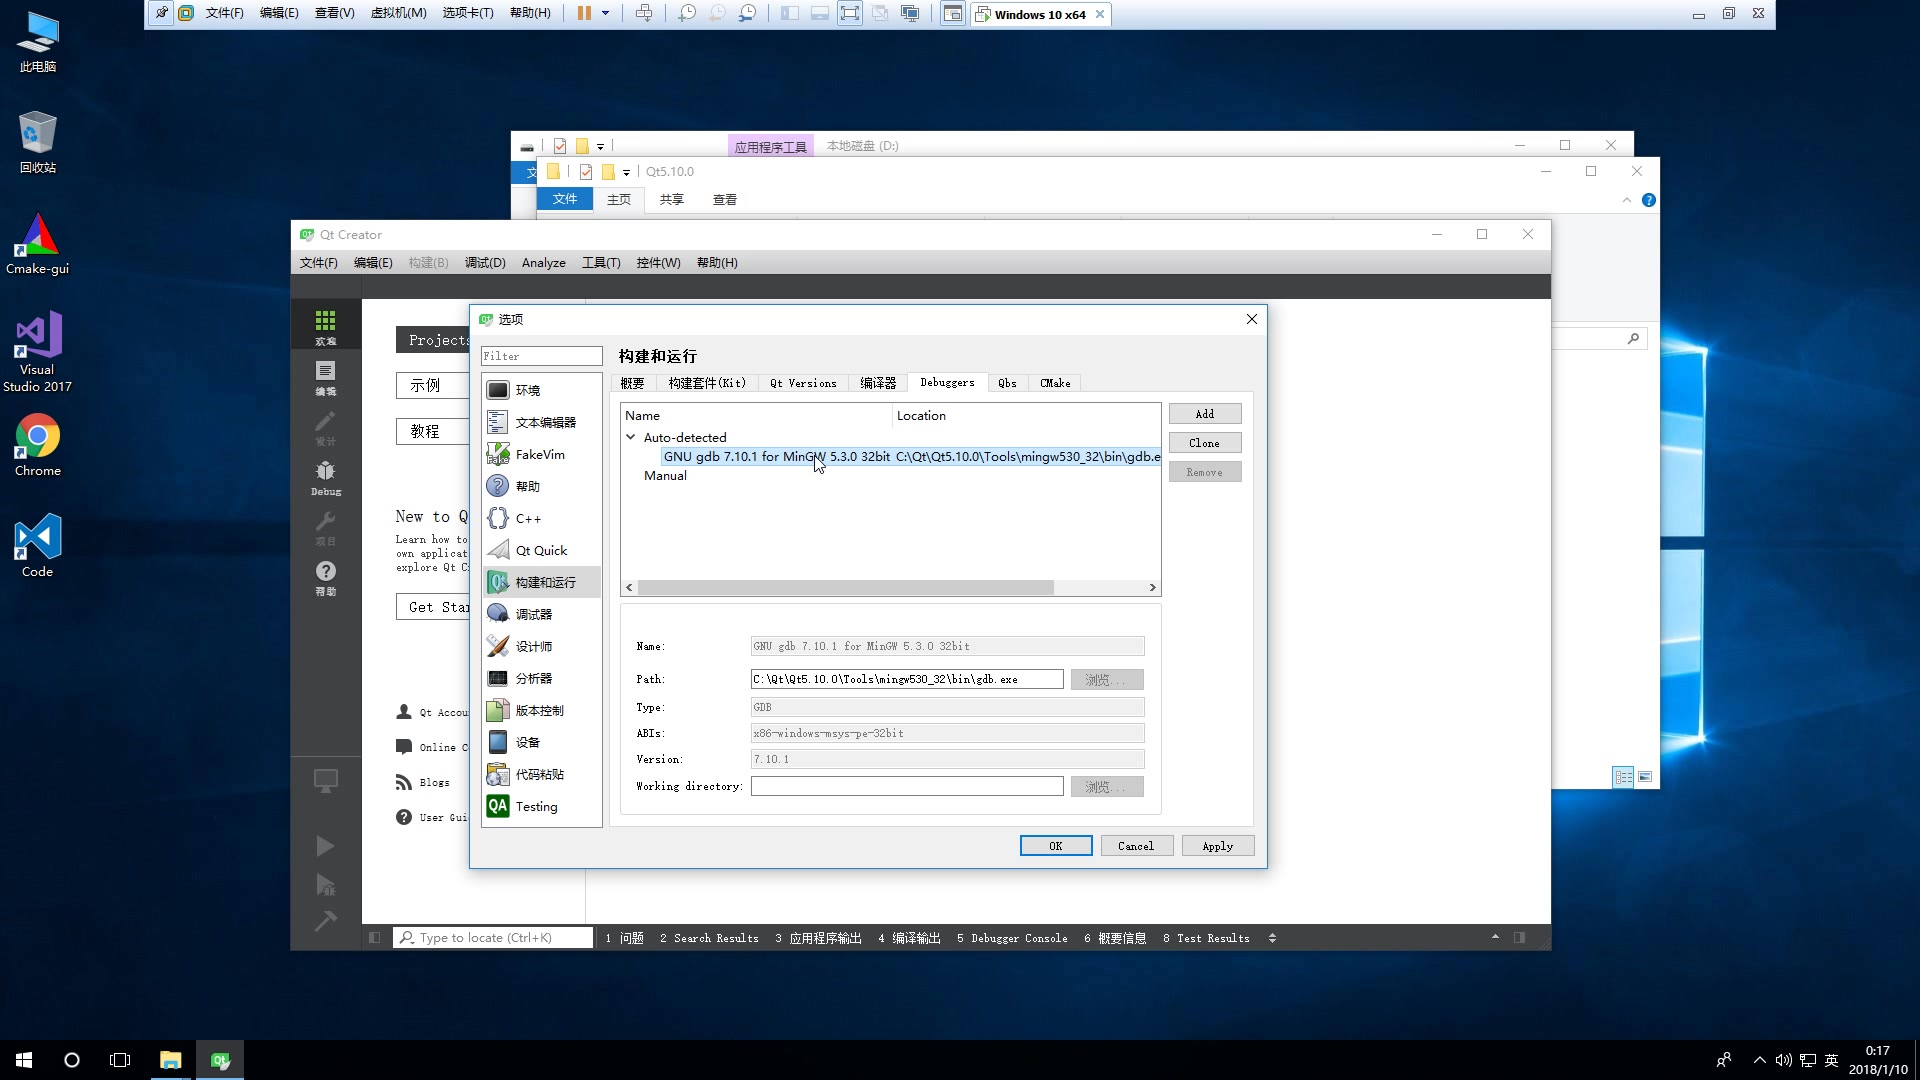Toggle the left sidebar visibility button
The image size is (1920, 1080).
point(374,938)
